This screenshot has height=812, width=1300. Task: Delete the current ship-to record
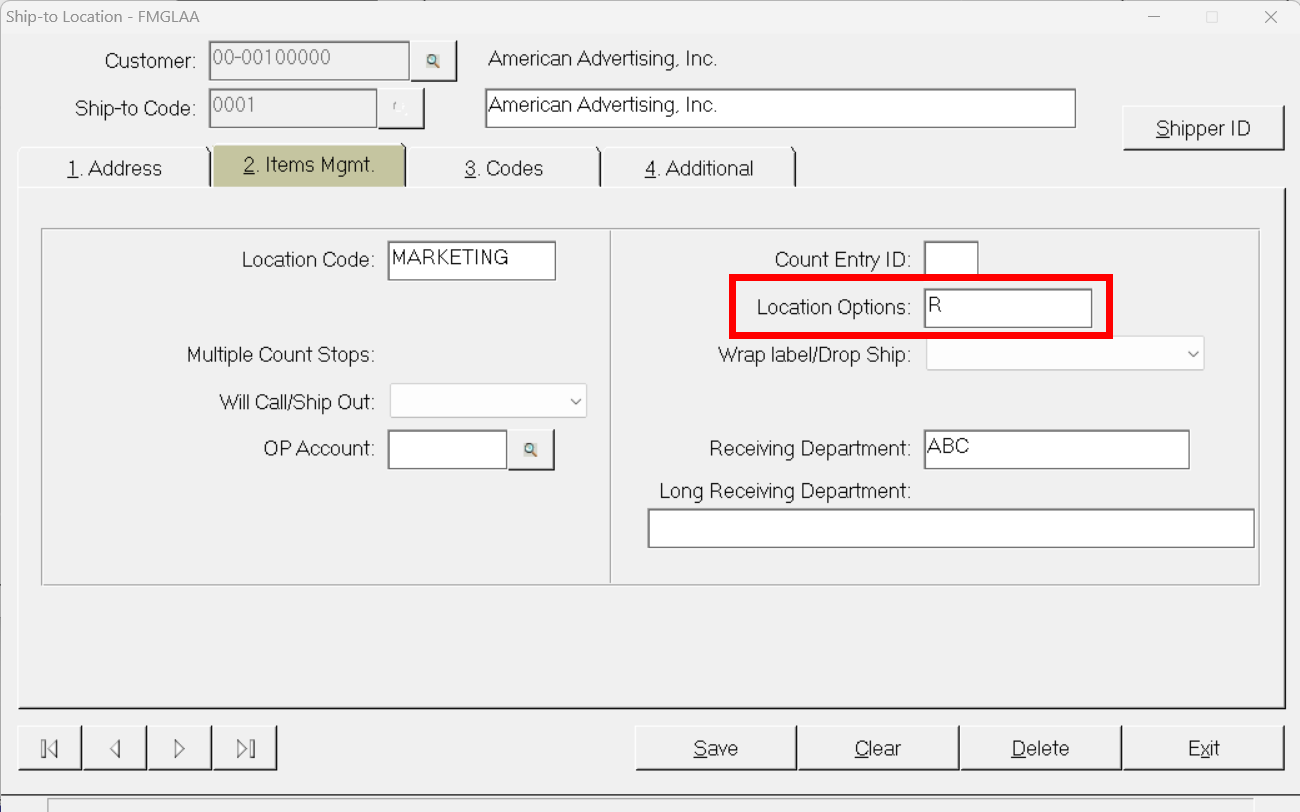click(x=1040, y=748)
